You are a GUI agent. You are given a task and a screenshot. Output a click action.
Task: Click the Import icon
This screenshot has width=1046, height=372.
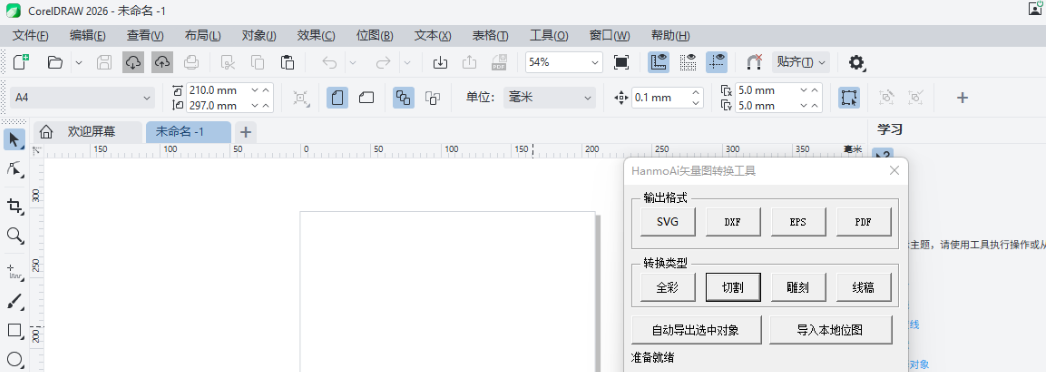click(x=440, y=63)
